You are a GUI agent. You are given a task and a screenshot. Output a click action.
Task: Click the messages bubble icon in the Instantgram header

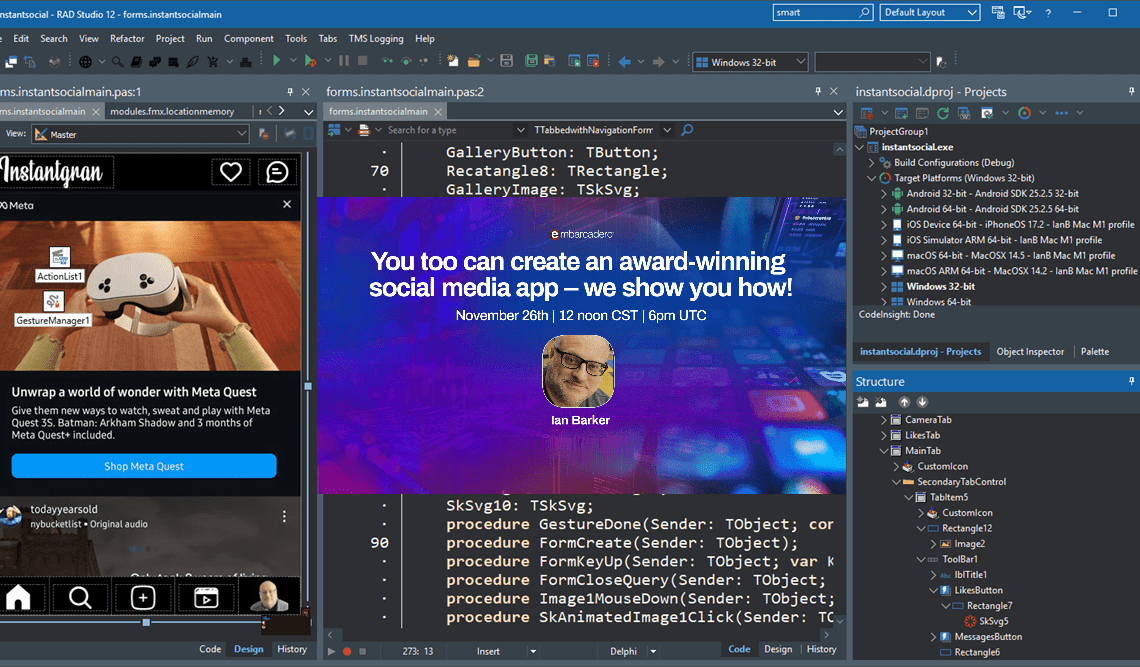277,172
